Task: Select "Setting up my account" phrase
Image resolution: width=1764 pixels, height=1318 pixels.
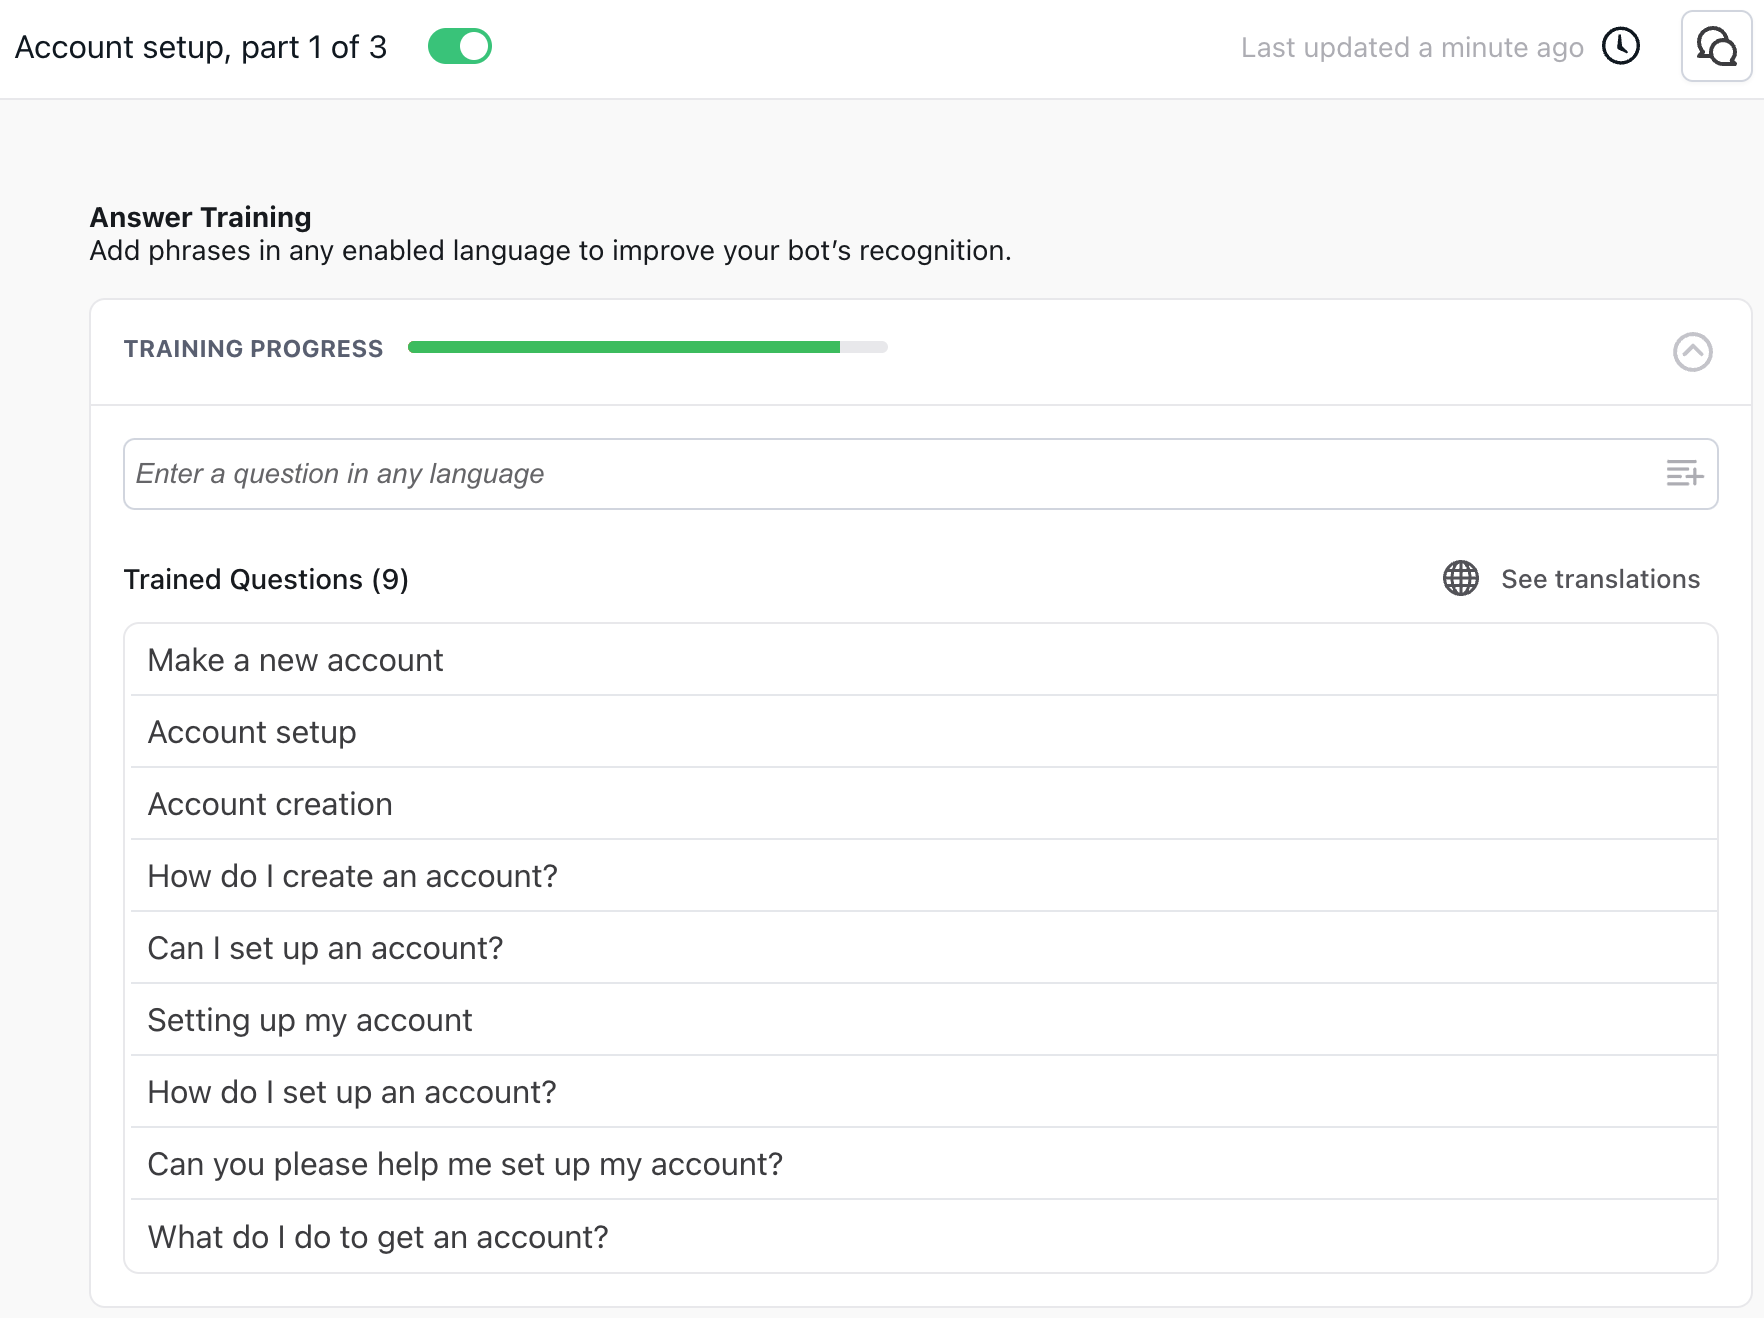Action: 310,1020
